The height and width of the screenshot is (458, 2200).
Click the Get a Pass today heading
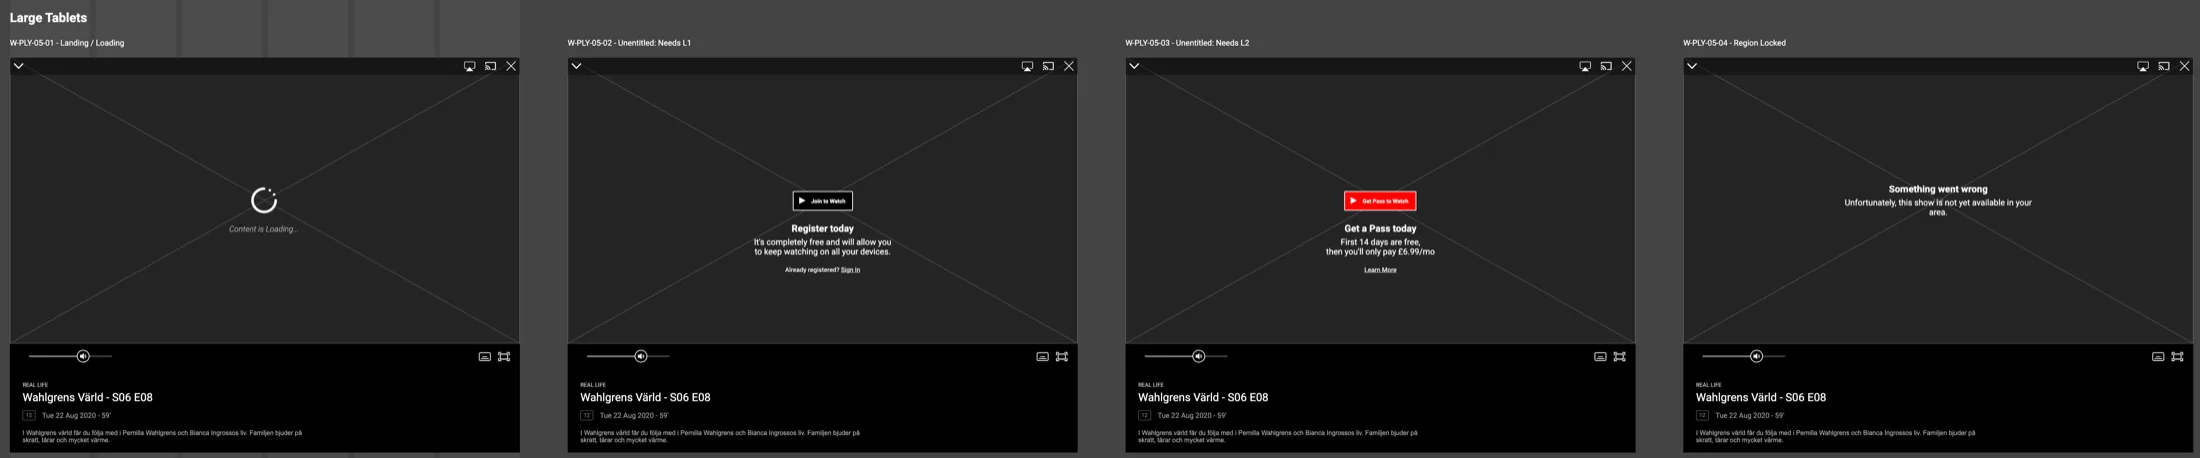coord(1380,229)
